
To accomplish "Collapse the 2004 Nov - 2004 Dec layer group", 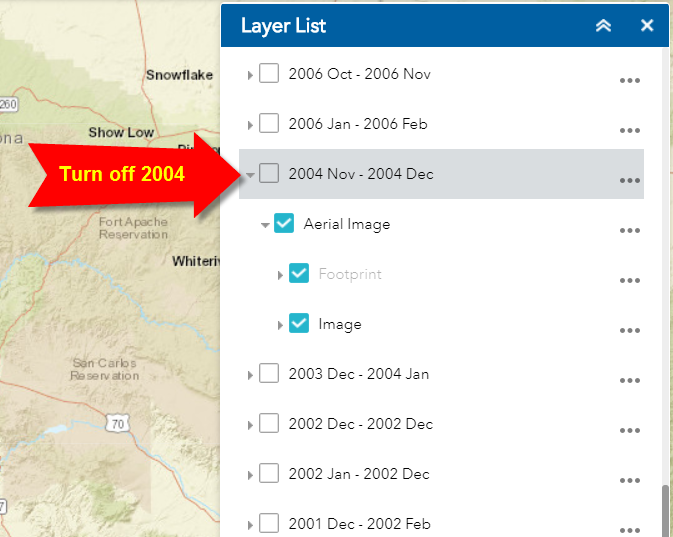I will (250, 175).
